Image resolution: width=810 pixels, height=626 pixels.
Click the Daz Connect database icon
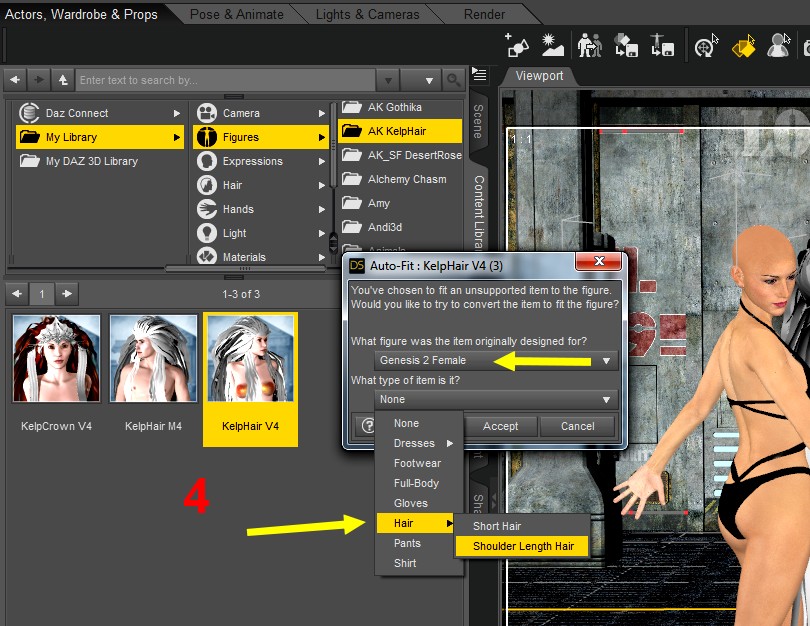(29, 113)
